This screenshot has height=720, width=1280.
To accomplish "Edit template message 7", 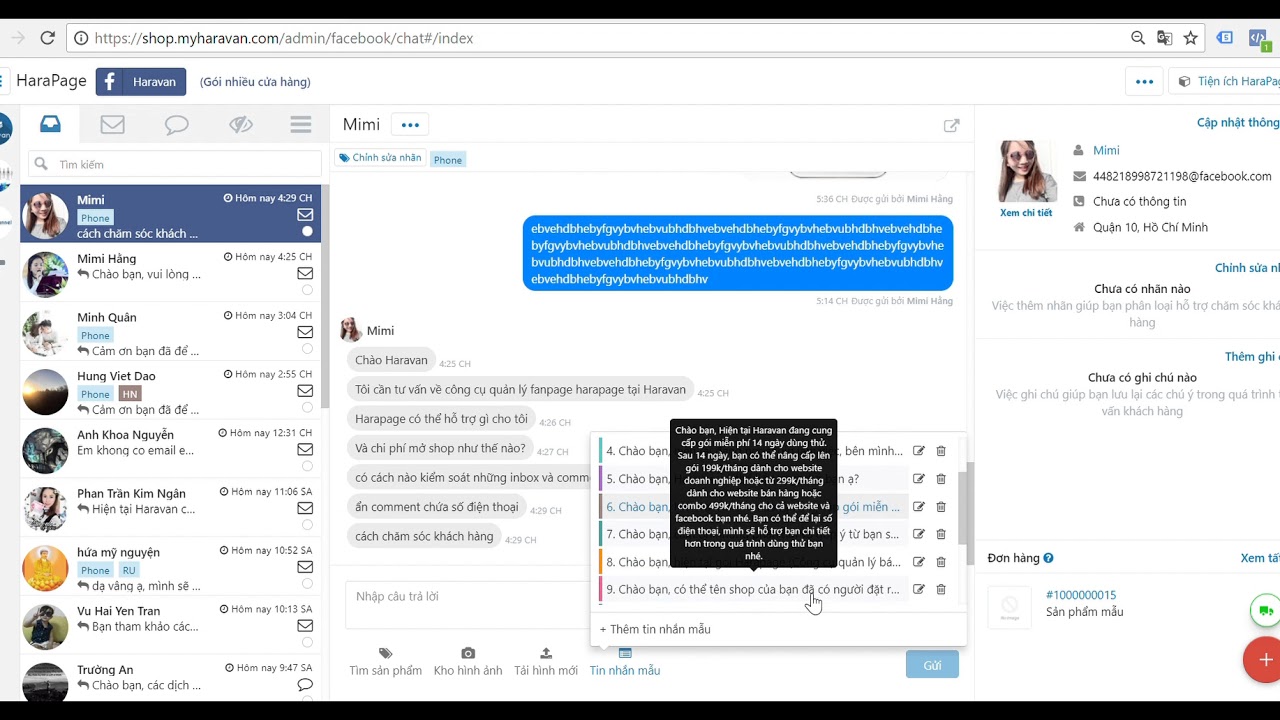I will coord(919,534).
